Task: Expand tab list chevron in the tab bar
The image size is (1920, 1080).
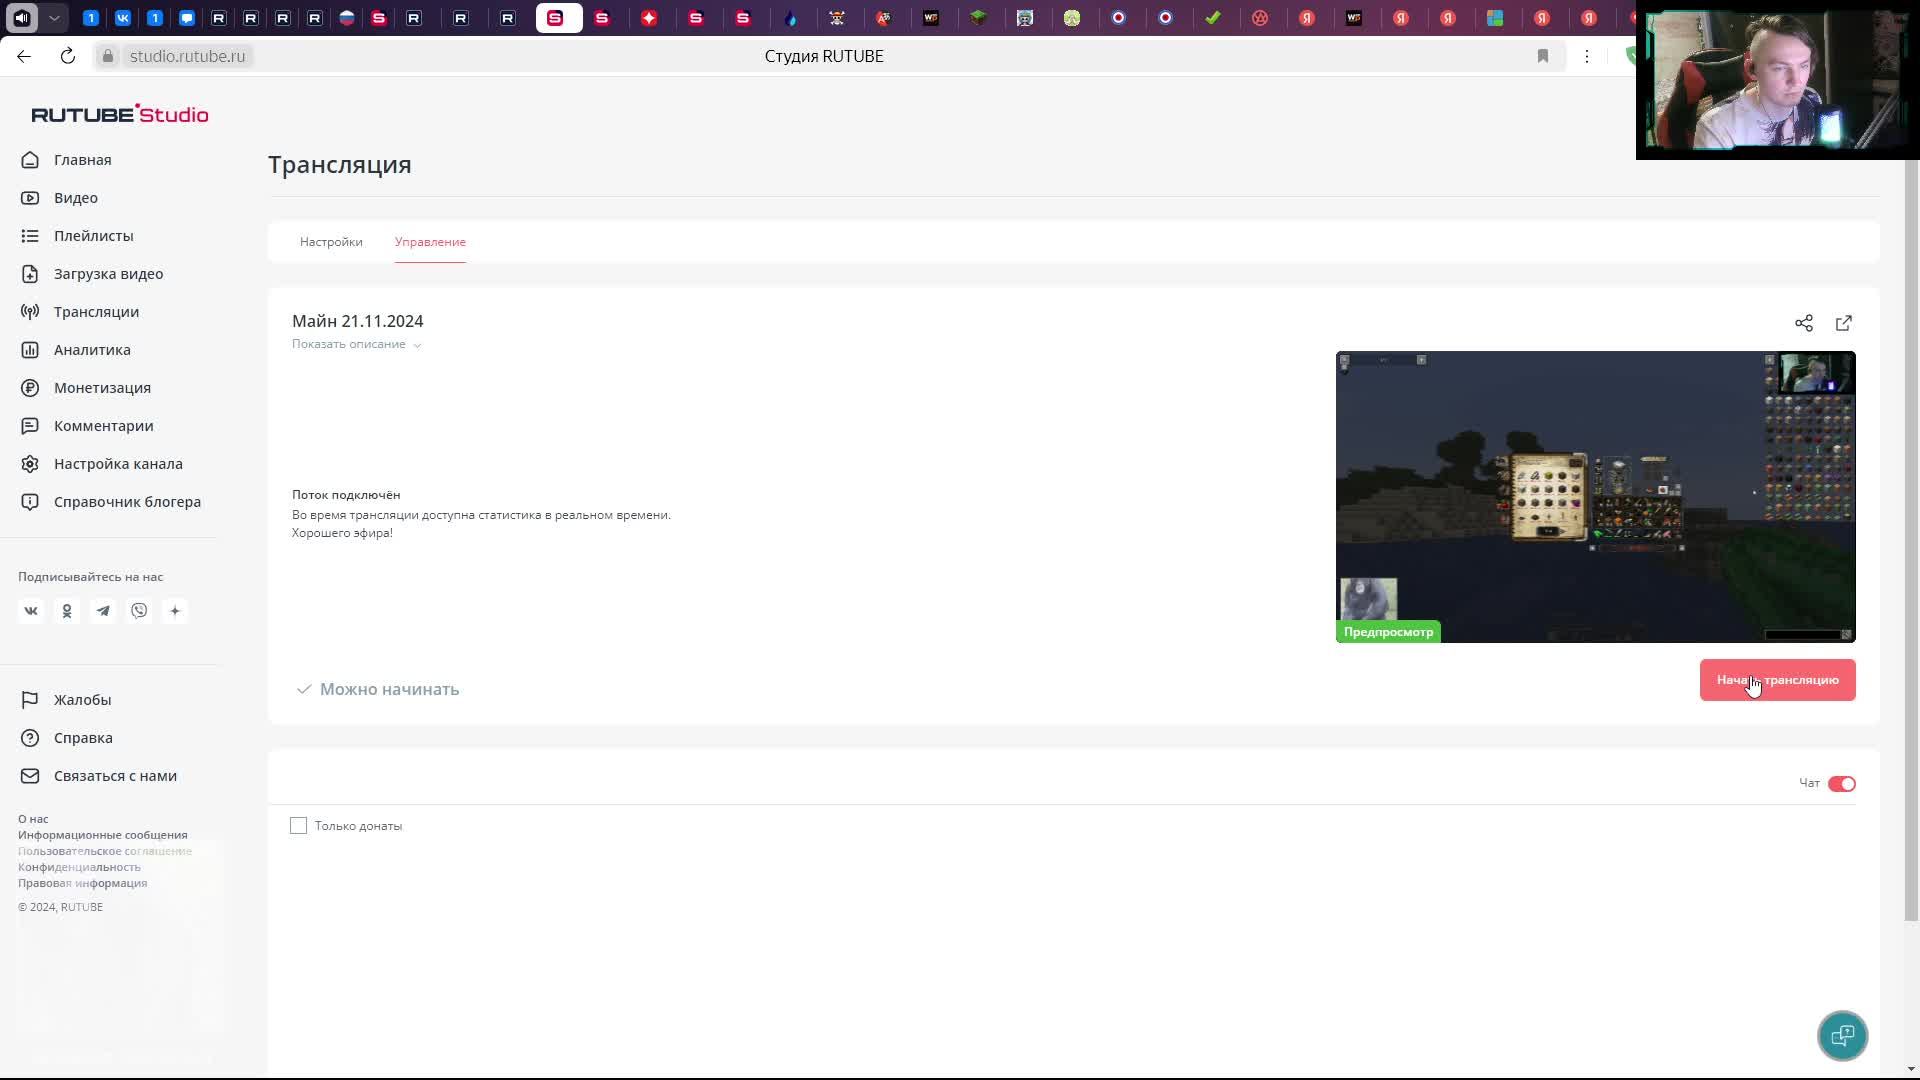Action: (54, 18)
